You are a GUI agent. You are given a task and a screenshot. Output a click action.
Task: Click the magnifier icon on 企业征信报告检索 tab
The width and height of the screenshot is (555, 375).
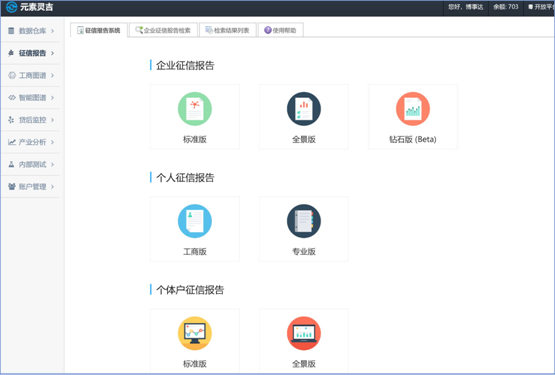(x=139, y=30)
